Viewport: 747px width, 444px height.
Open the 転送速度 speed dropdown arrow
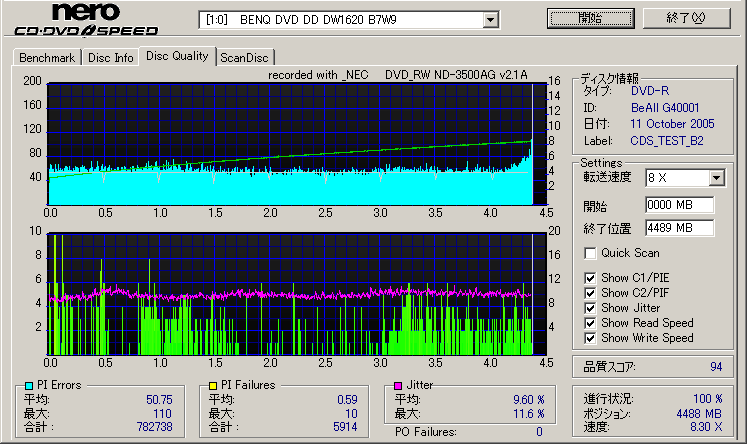coord(716,178)
